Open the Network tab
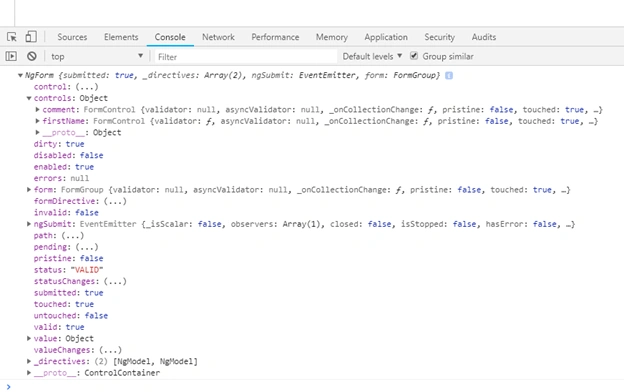Screen dimensions: 624x392 coord(218,37)
